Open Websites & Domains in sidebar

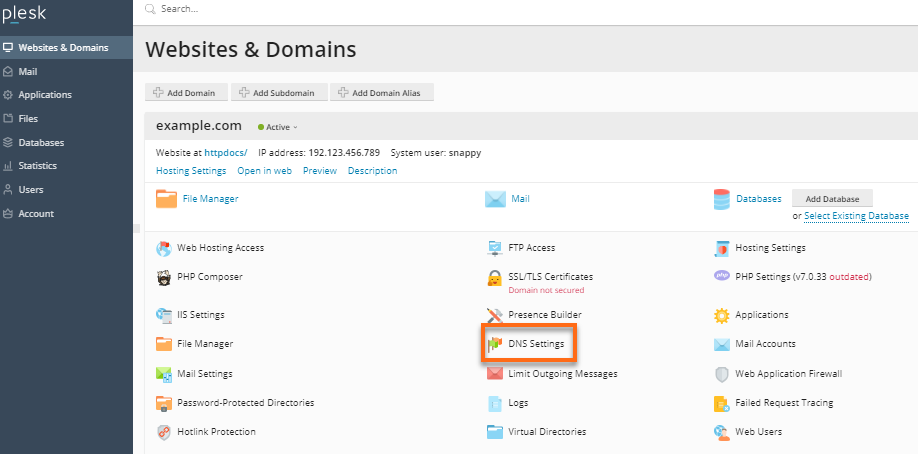[x=66, y=47]
